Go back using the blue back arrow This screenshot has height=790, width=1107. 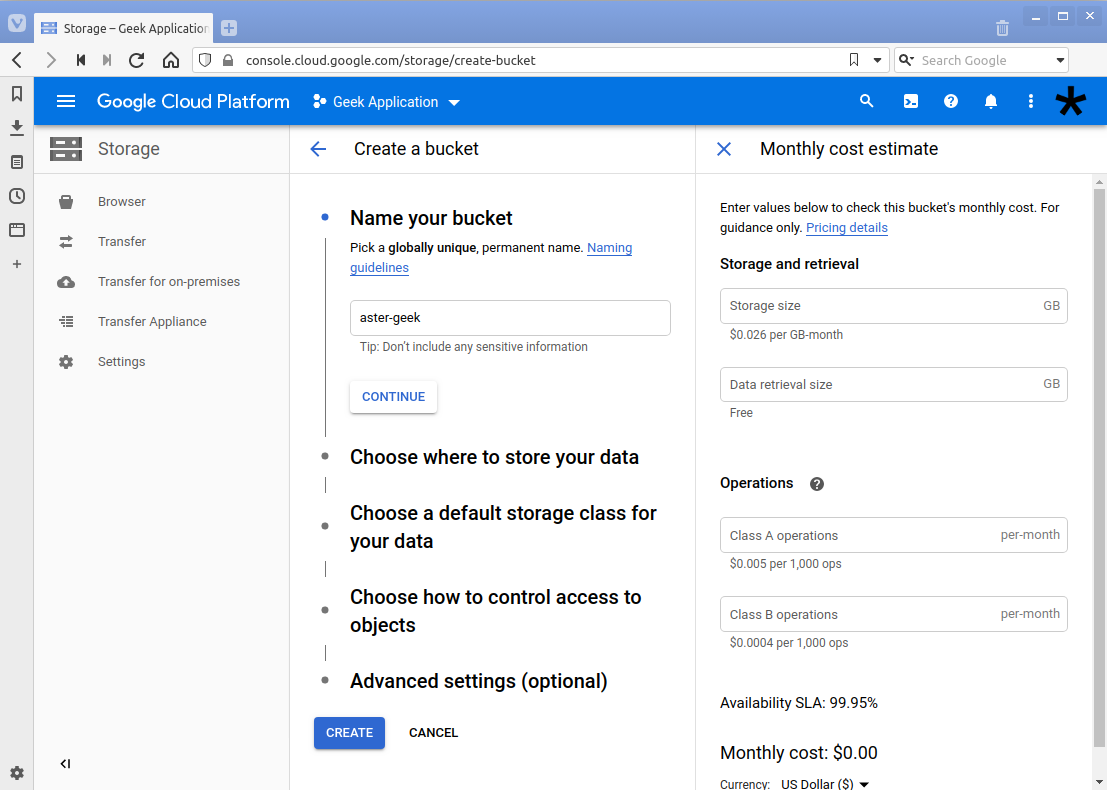pyautogui.click(x=318, y=148)
